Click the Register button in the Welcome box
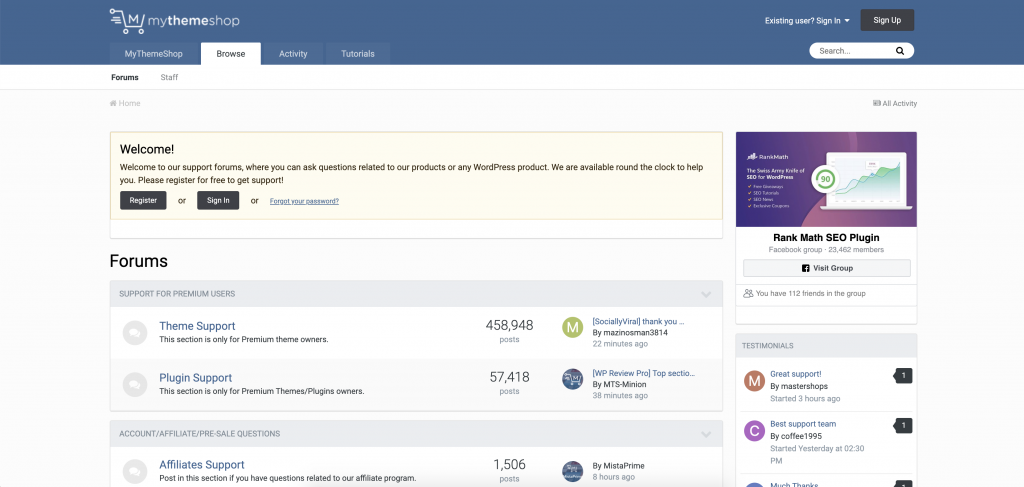The width and height of the screenshot is (1024, 487). click(x=143, y=200)
